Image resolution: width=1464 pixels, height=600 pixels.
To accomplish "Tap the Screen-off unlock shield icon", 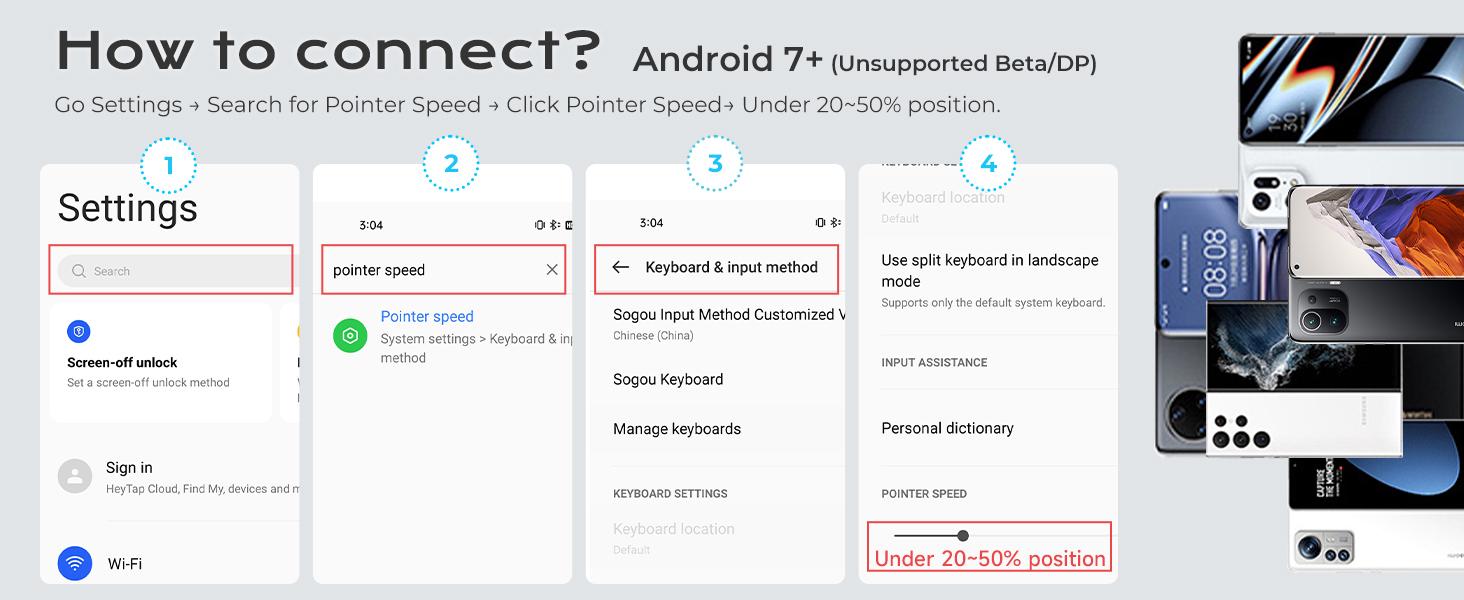I will 79,332.
